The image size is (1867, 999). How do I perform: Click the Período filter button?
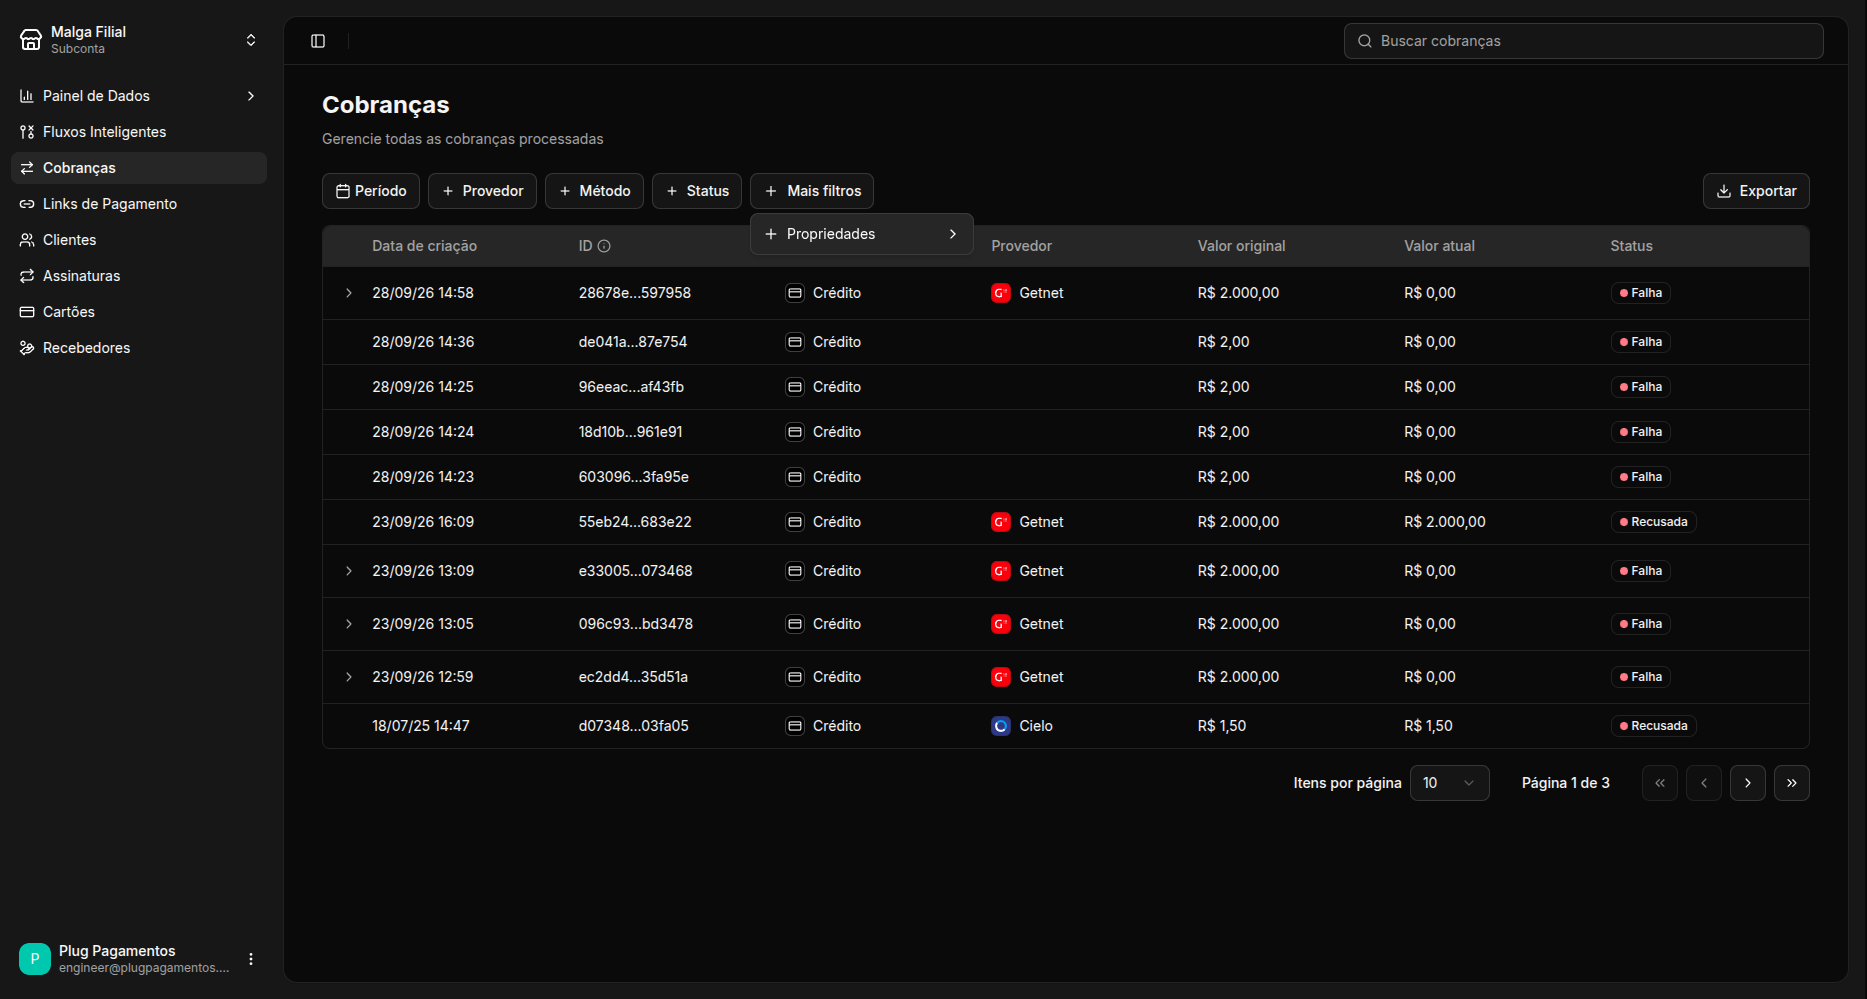[x=371, y=191]
